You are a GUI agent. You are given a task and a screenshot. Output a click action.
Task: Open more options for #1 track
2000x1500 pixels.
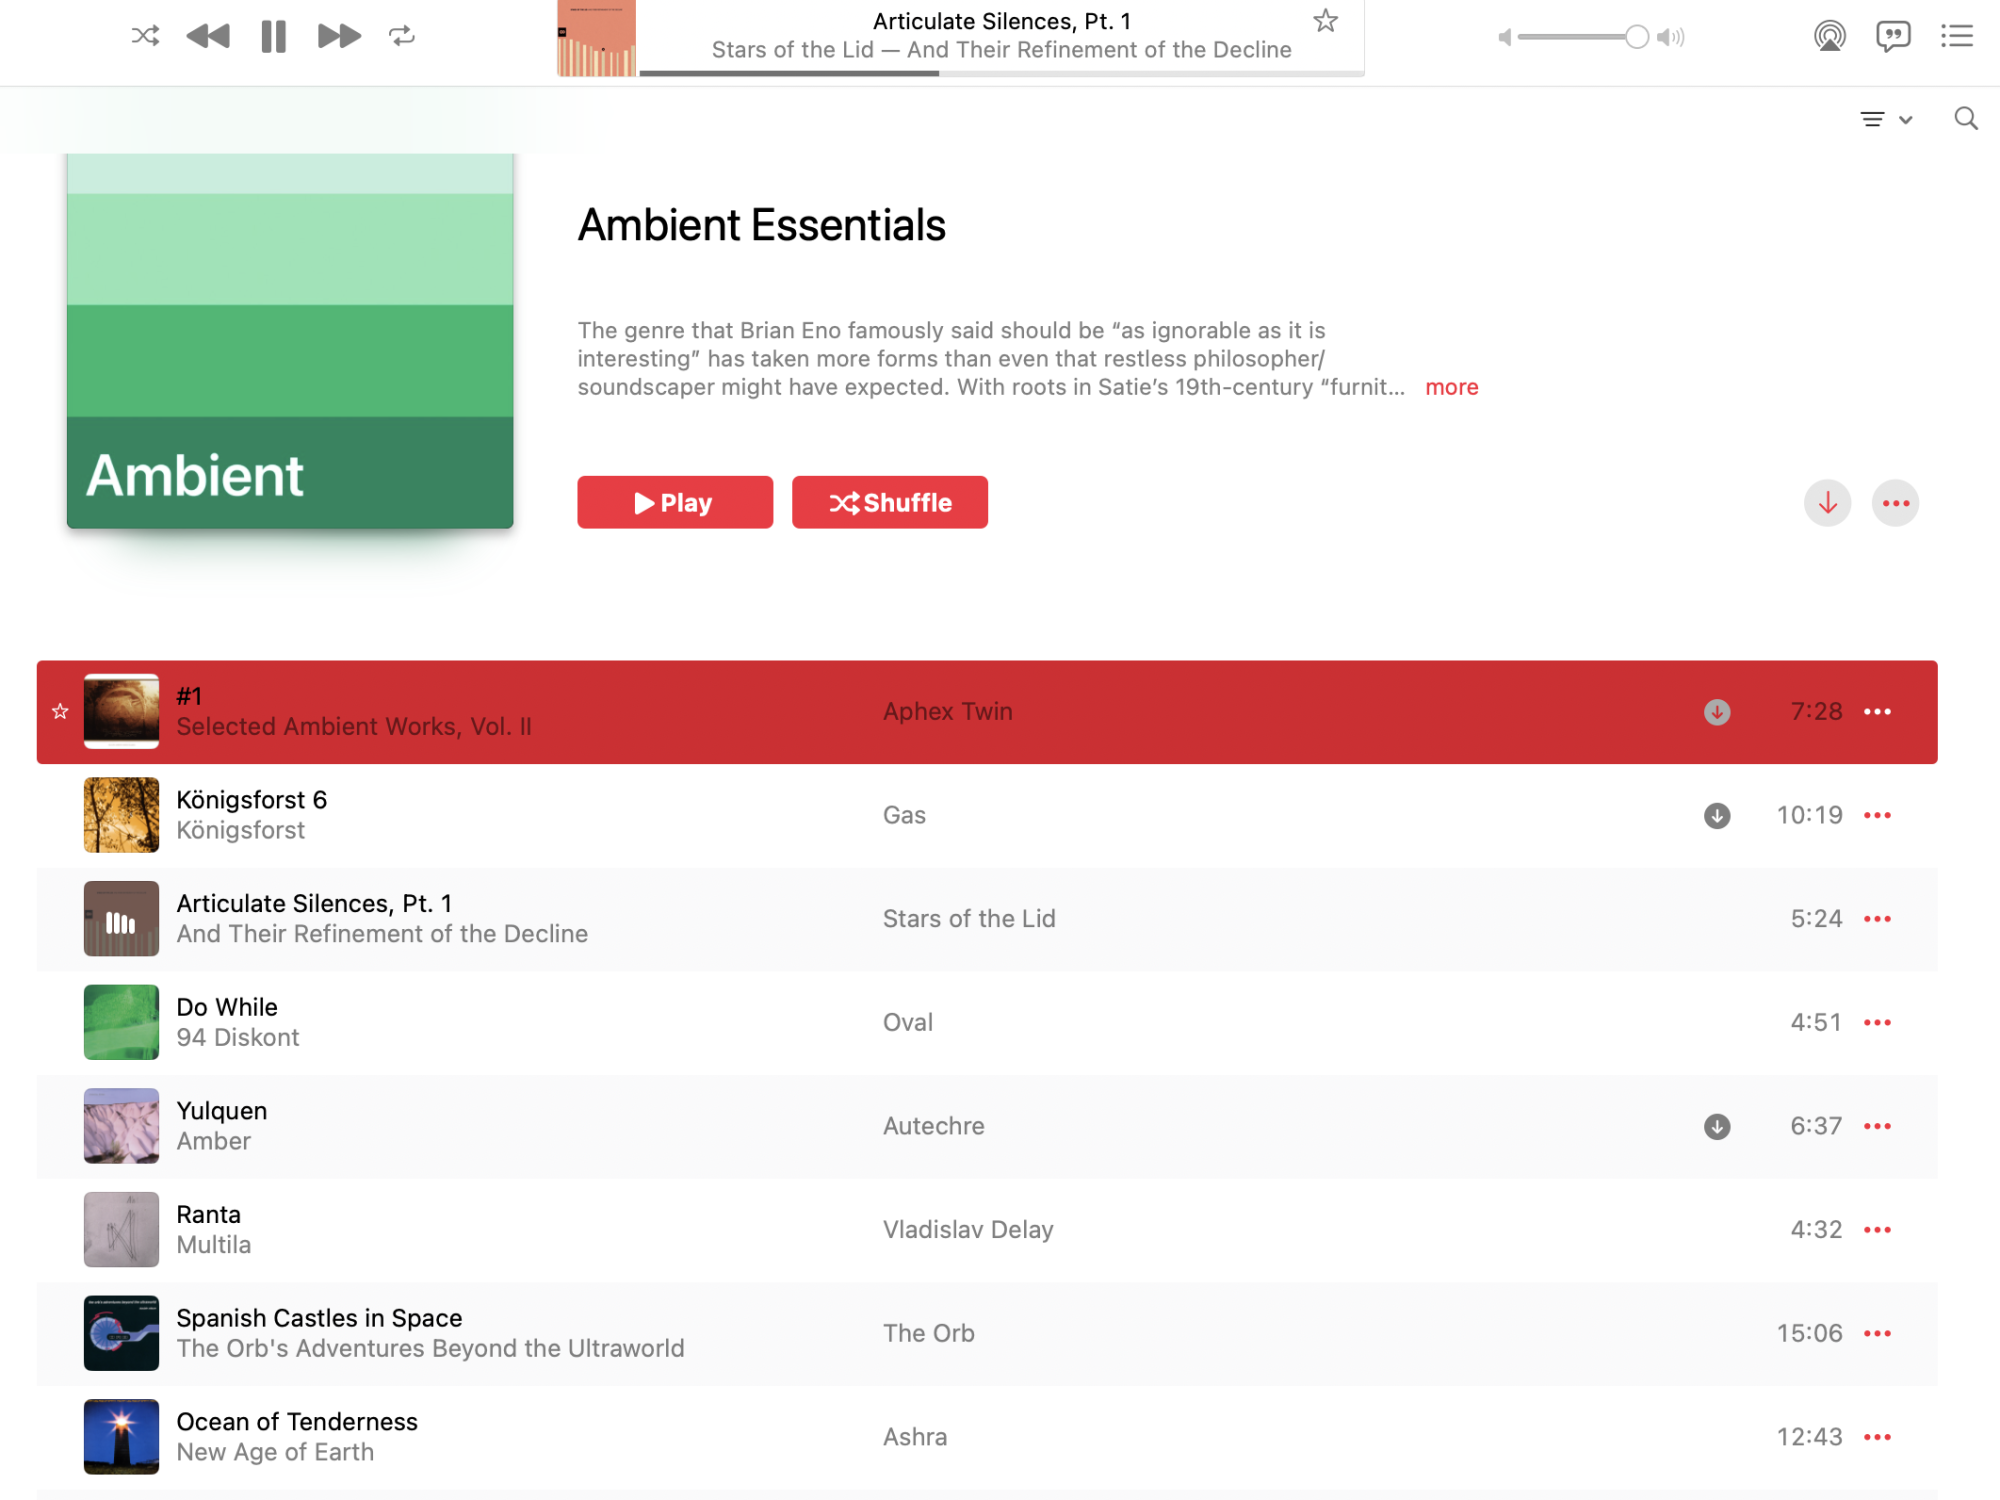pyautogui.click(x=1878, y=712)
